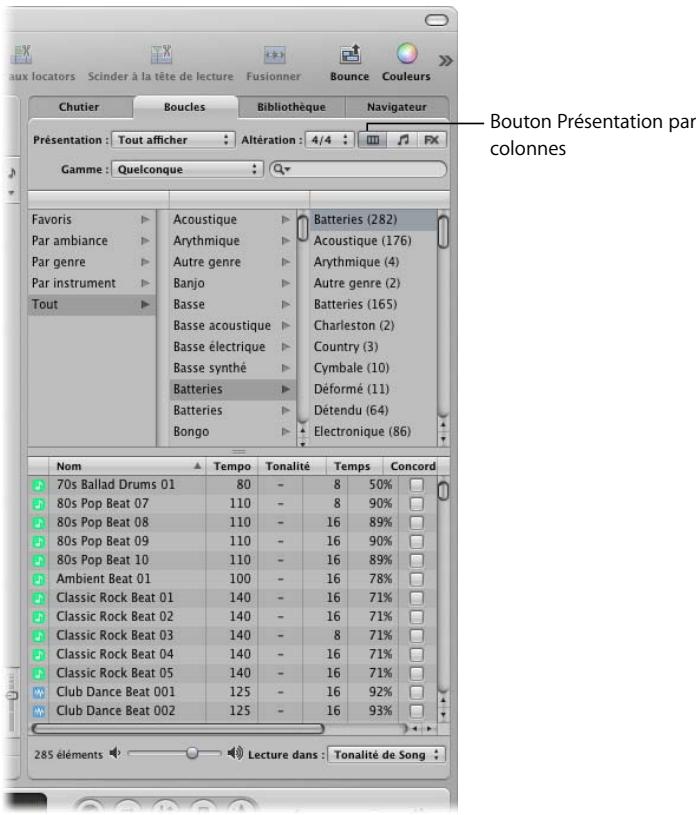Sort by Tempo column header
Image resolution: width=698 pixels, height=815 pixels.
click(x=232, y=466)
